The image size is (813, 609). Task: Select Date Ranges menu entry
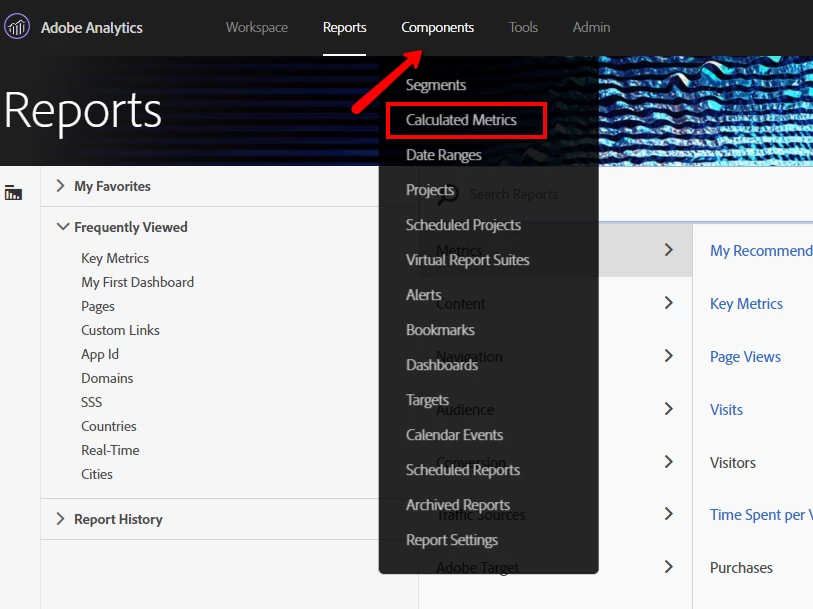pyautogui.click(x=443, y=155)
